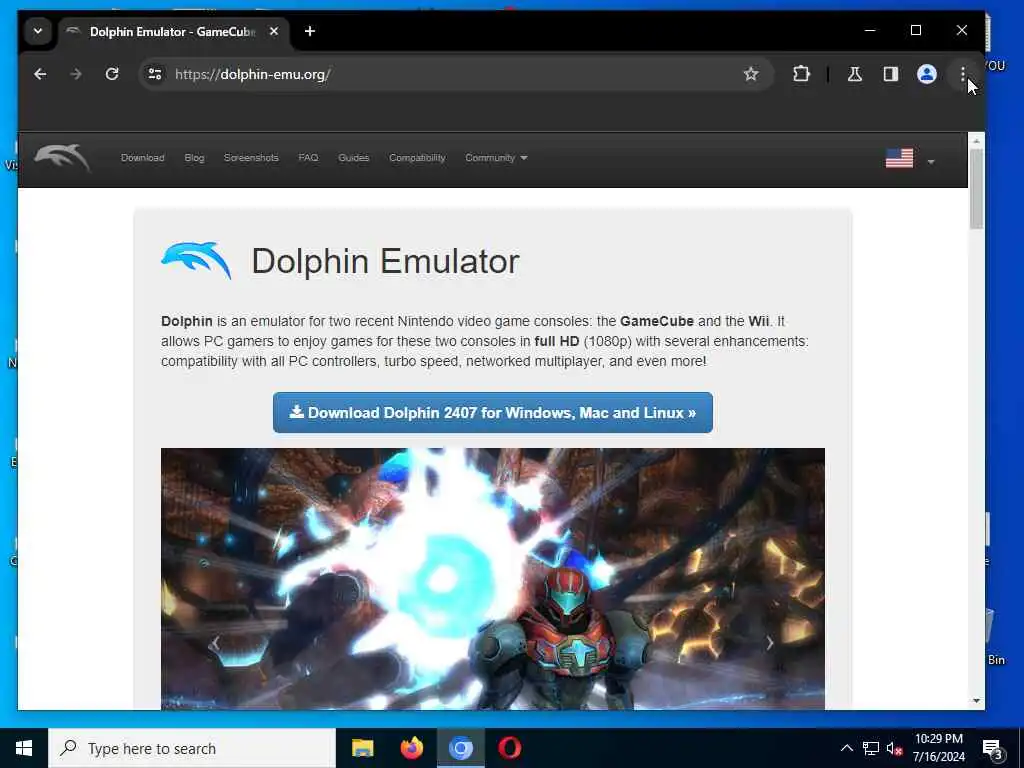Viewport: 1024px width, 768px height.
Task: Click the vertical scrollbar thumb
Action: [976, 189]
